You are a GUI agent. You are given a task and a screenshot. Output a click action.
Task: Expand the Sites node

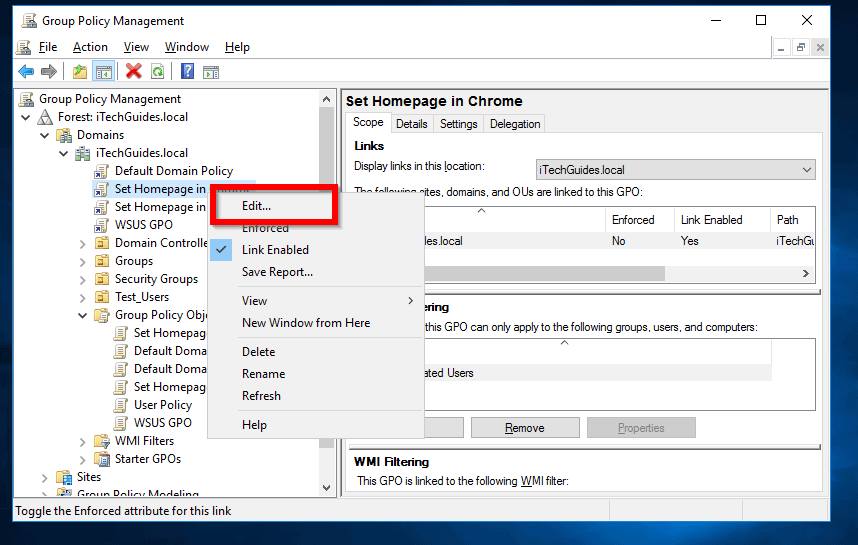[44, 478]
